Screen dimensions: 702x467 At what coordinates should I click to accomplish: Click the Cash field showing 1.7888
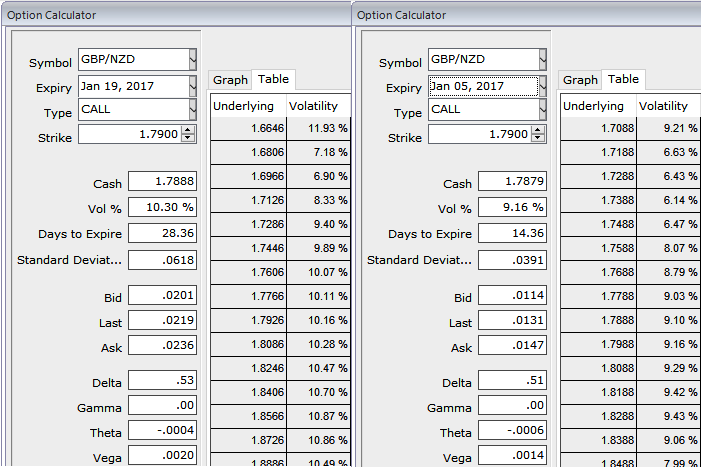point(162,182)
